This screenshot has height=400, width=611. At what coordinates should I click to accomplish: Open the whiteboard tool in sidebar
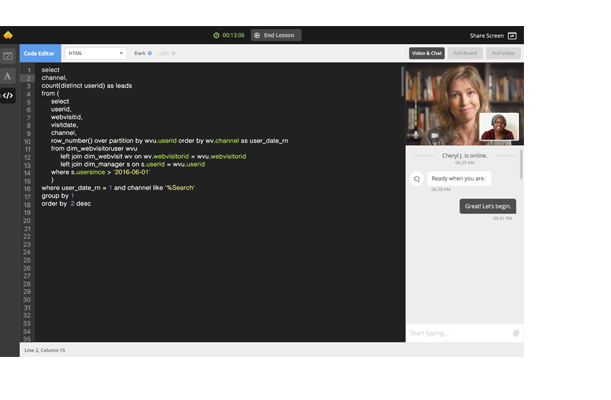tap(8, 56)
